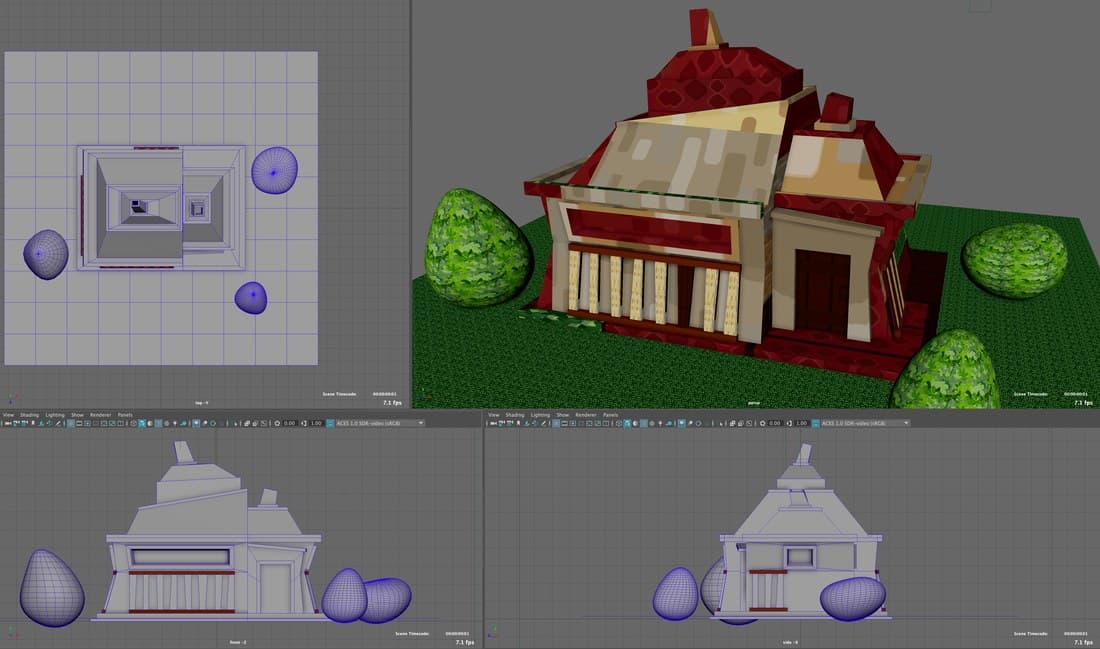This screenshot has width=1100, height=649.
Task: Toggle Gate Mask in front panel toolbar
Action: [x=95, y=423]
